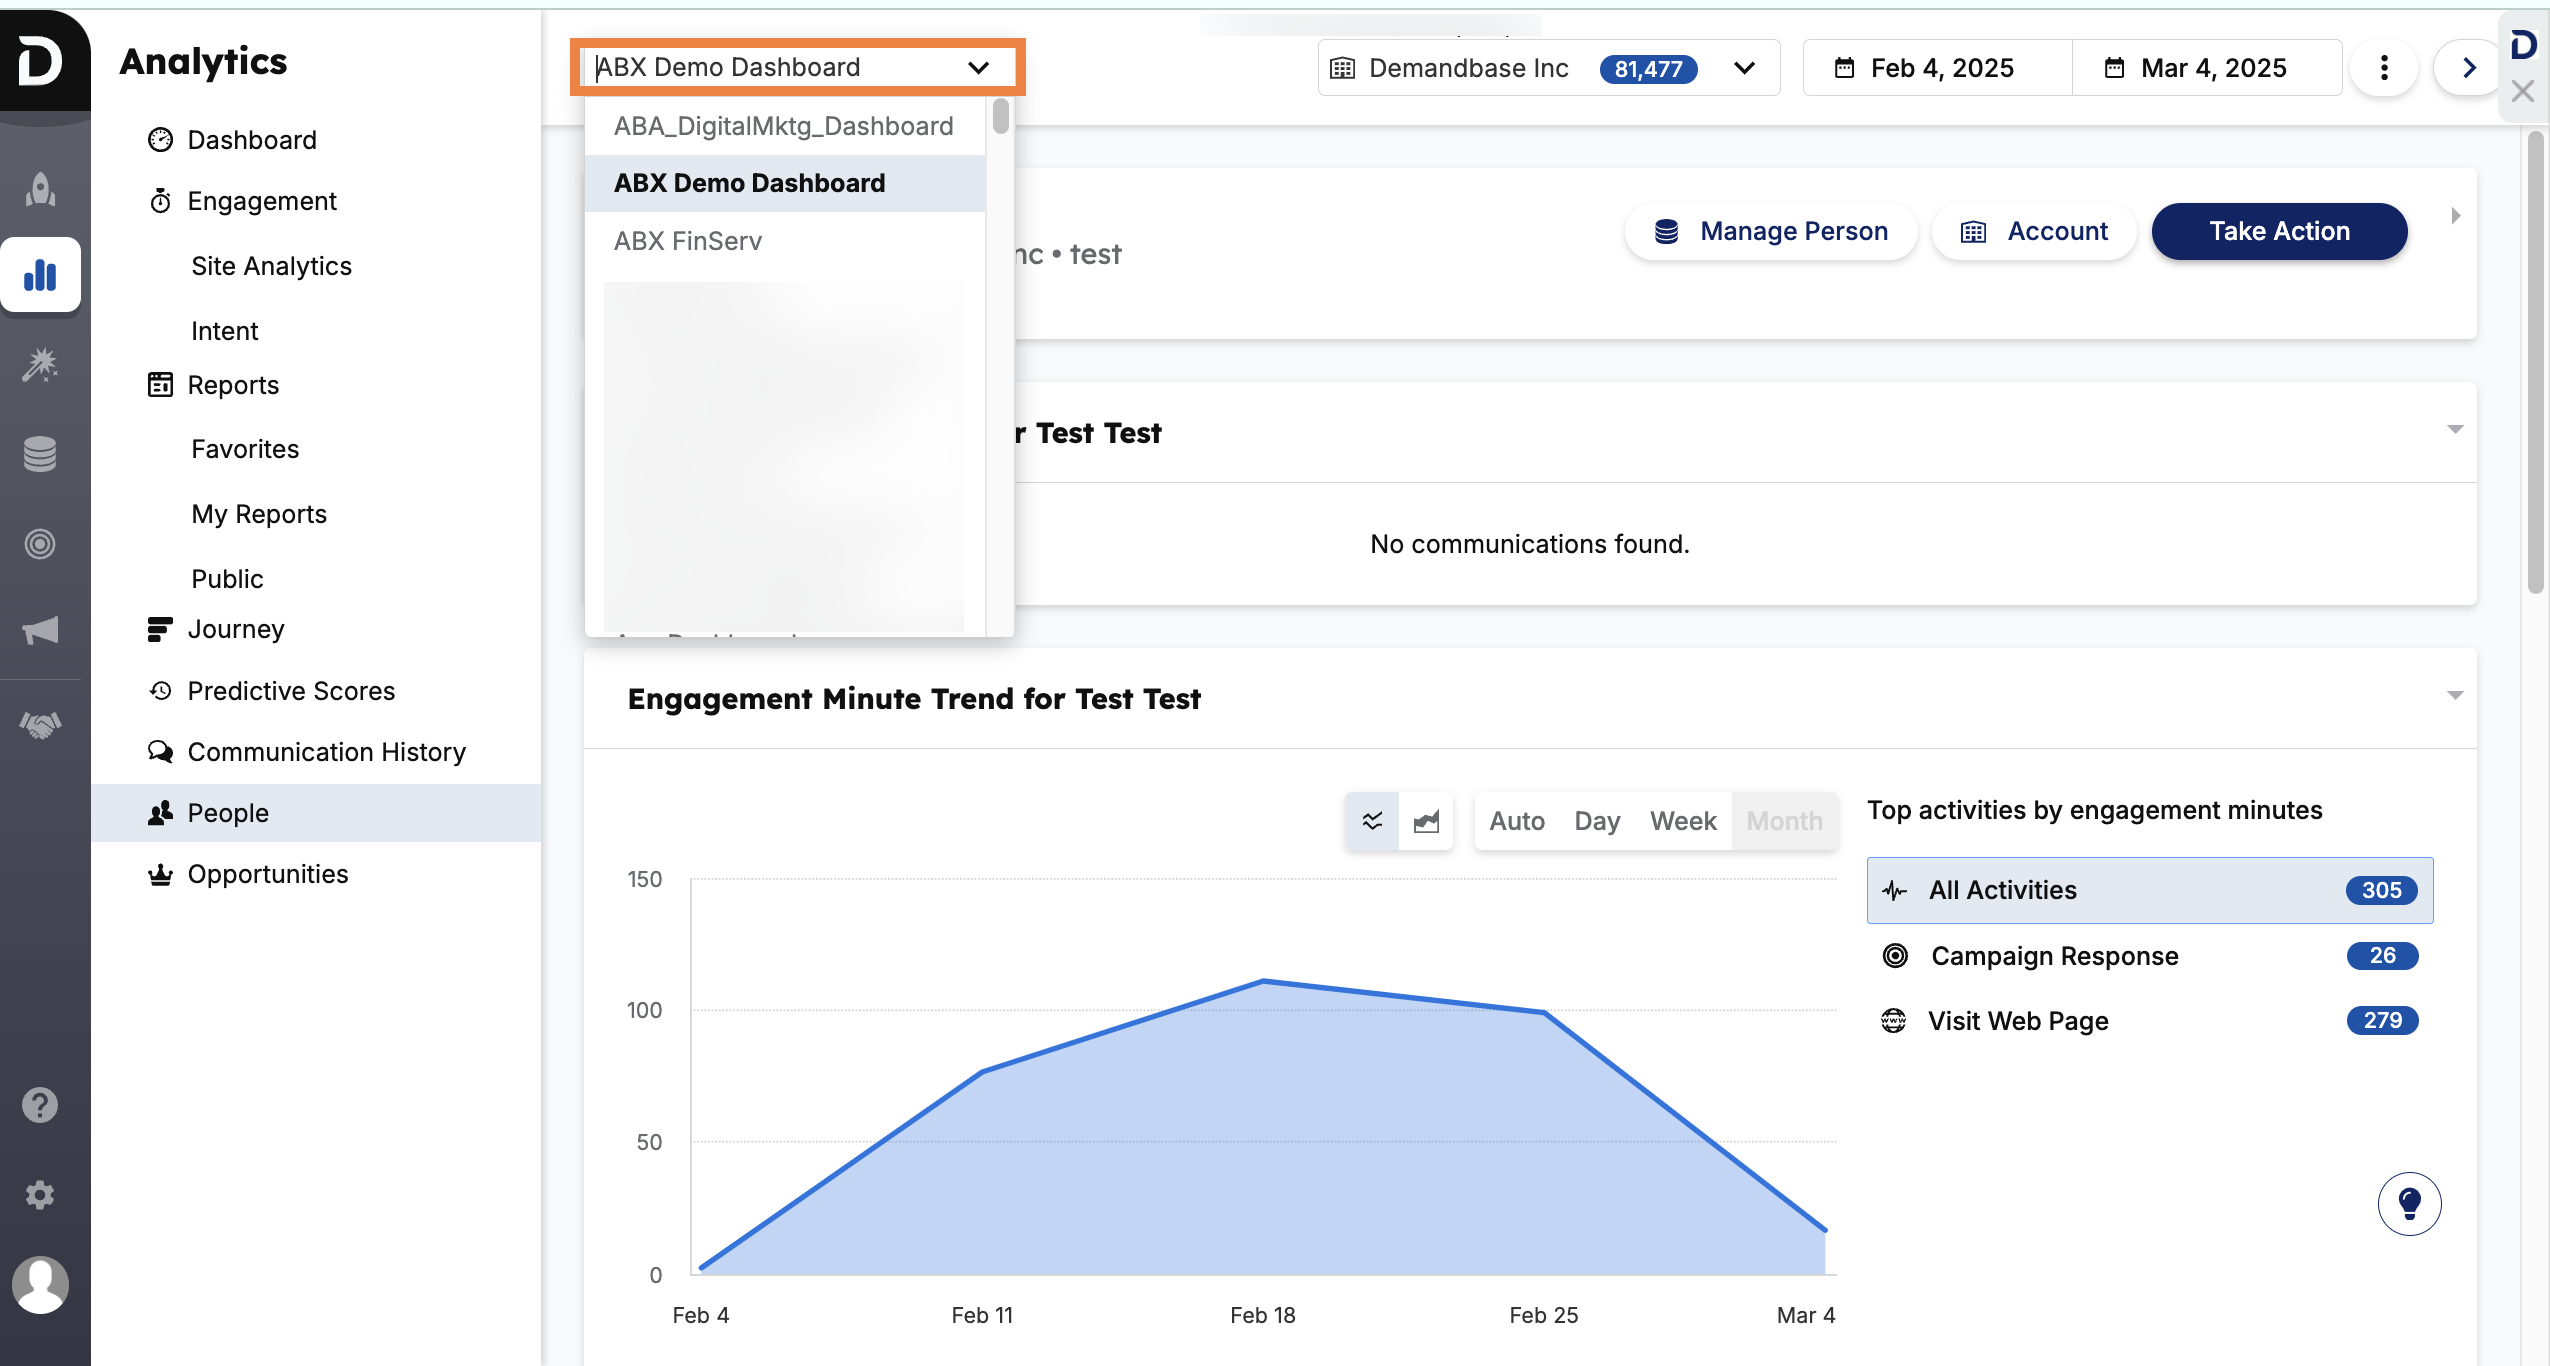Open Favorites reports
Screen dimensions: 2550x1366
click(245, 449)
